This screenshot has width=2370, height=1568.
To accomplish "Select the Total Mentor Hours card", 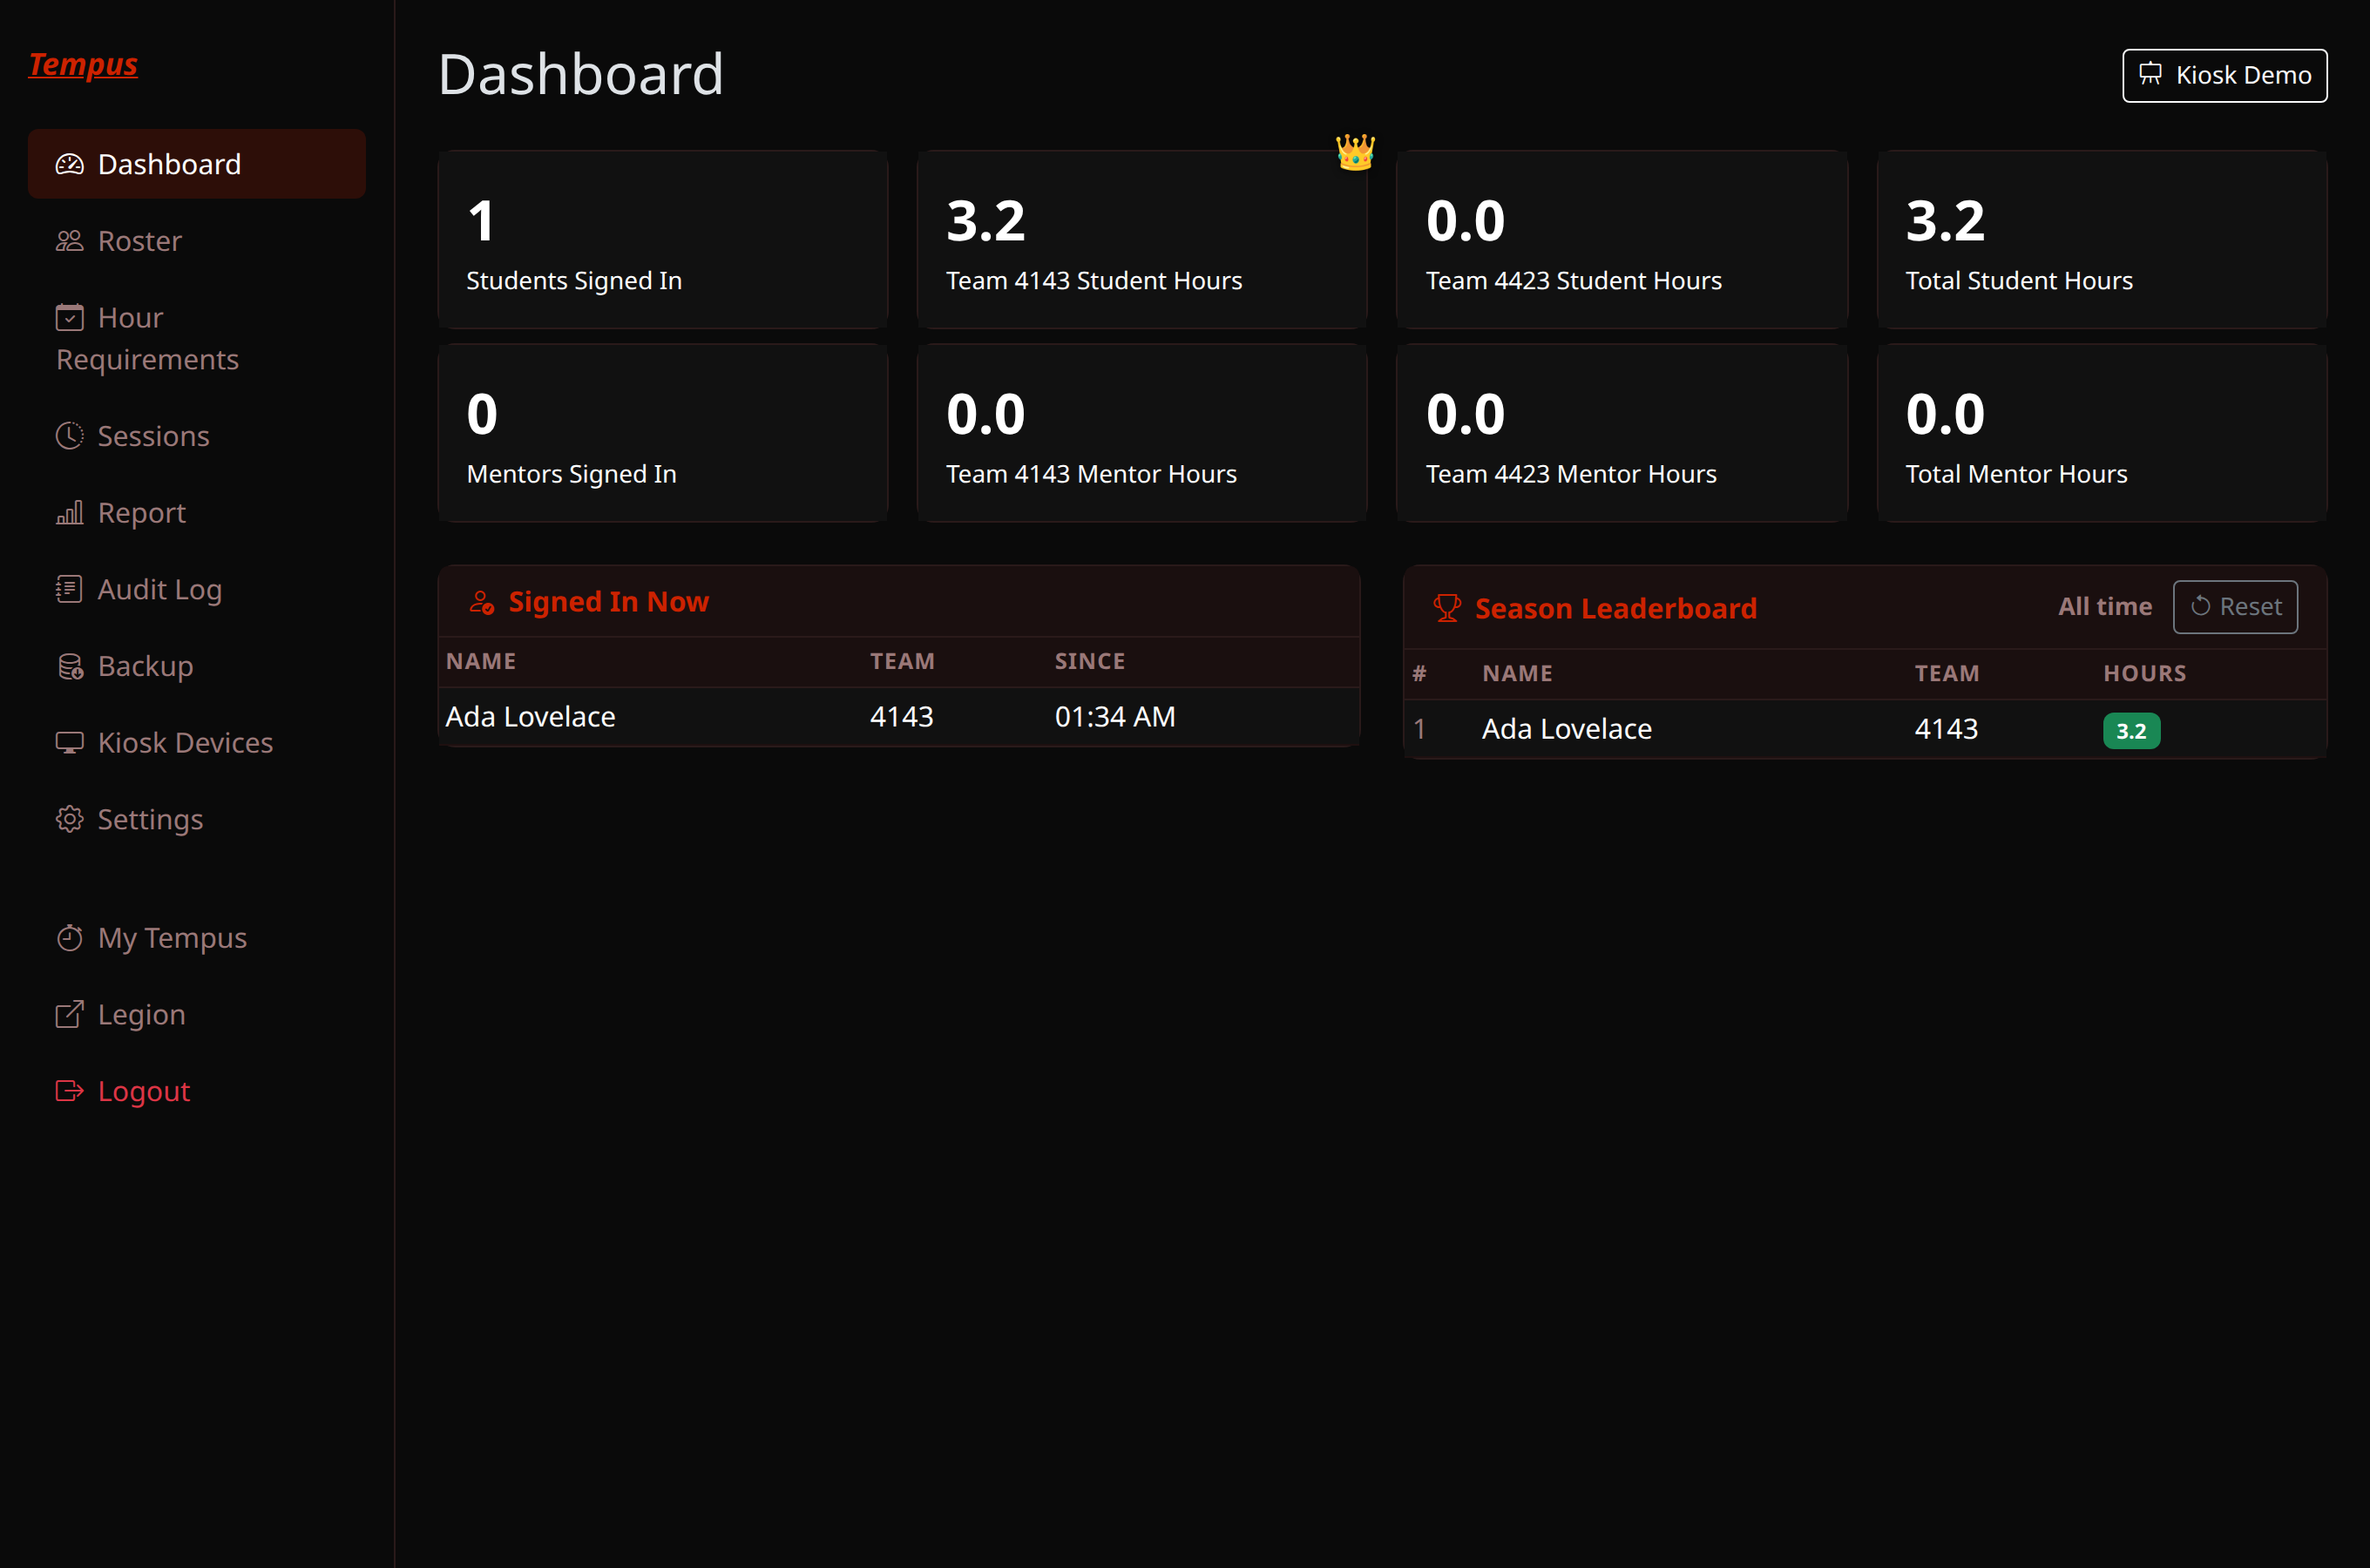I will pyautogui.click(x=2102, y=433).
